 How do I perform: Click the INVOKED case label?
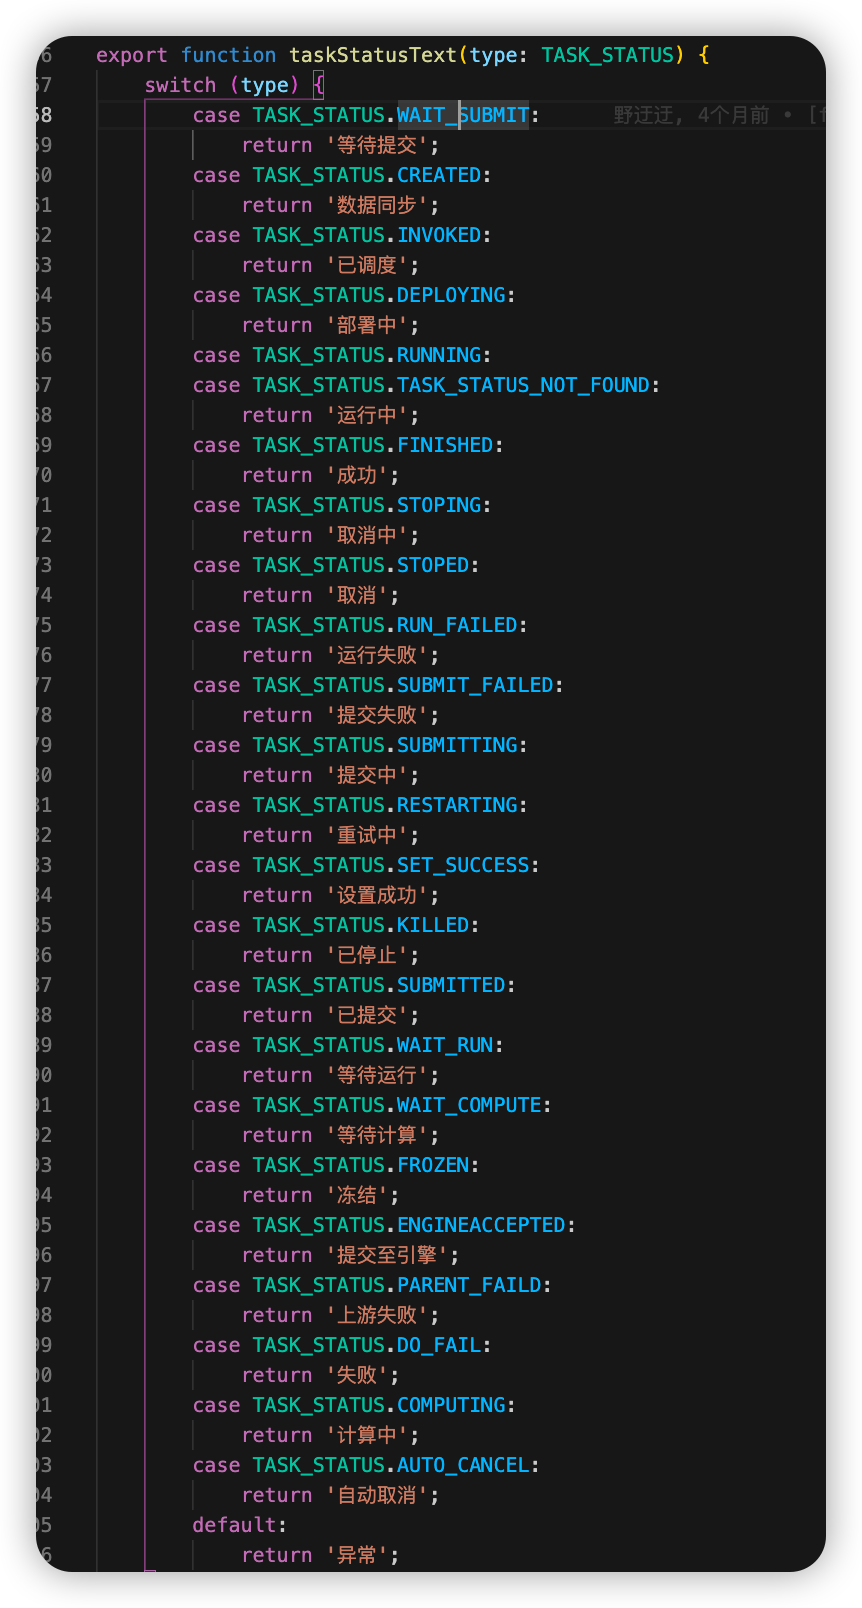439,235
